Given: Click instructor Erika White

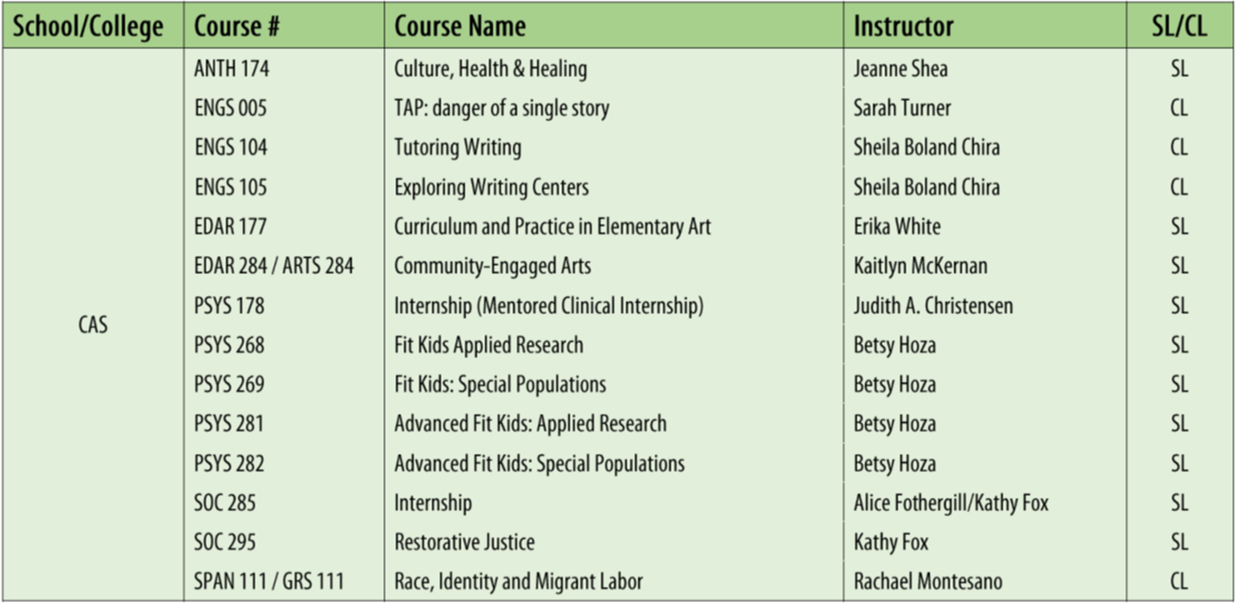Looking at the screenshot, I should tap(897, 227).
